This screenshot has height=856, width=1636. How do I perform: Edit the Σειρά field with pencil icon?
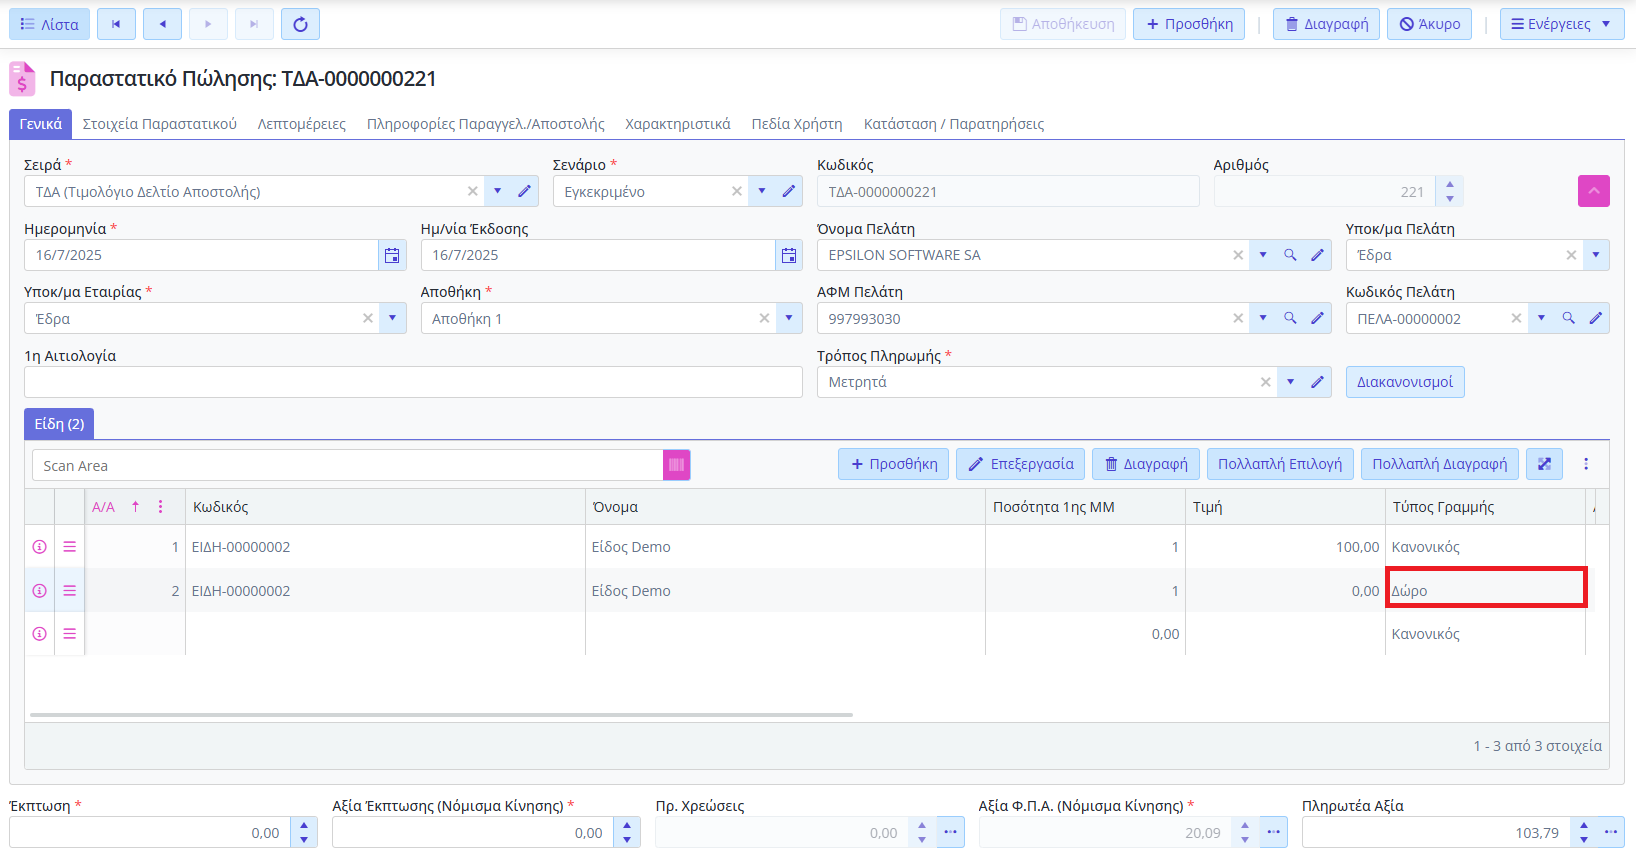524,191
